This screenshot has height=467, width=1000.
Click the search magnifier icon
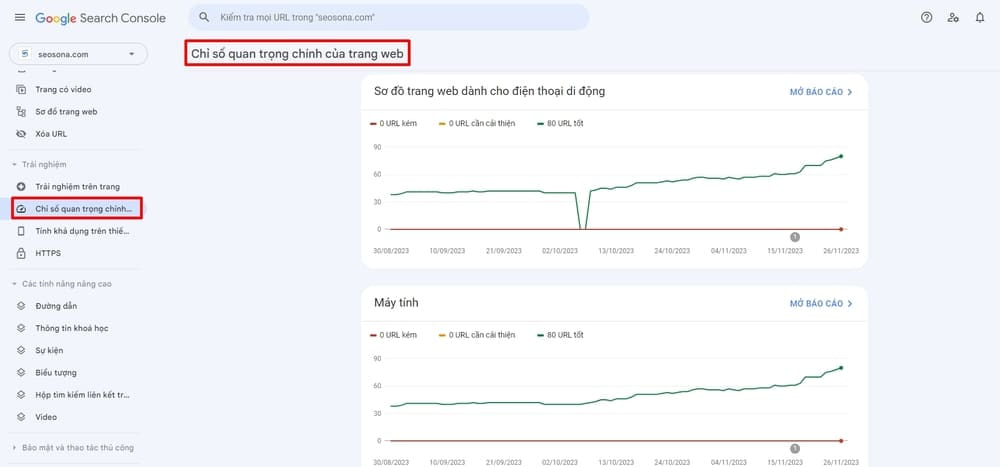pos(204,17)
